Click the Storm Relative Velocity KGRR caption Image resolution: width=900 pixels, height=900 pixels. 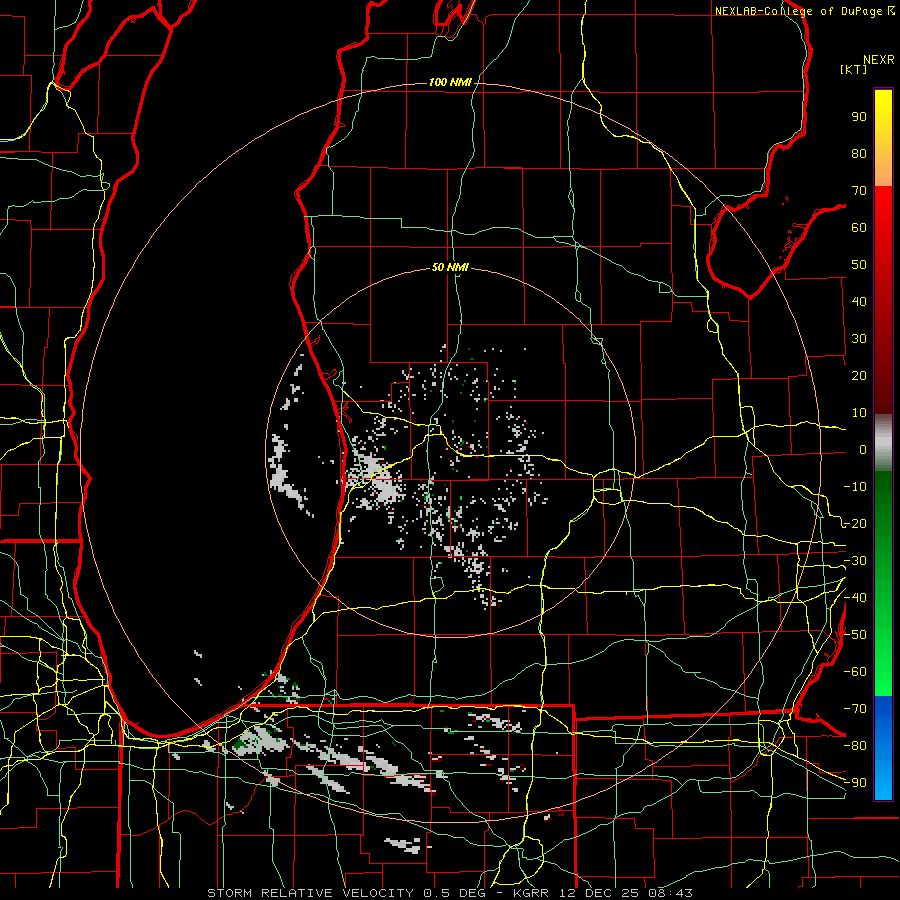tap(449, 893)
